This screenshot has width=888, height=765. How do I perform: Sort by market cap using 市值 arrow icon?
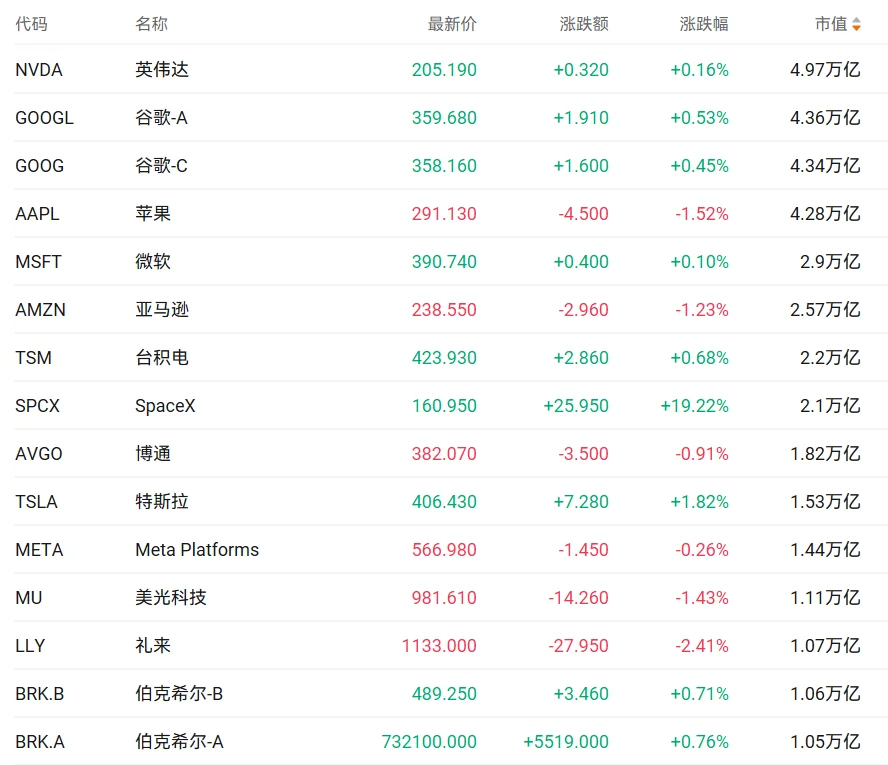[x=856, y=24]
